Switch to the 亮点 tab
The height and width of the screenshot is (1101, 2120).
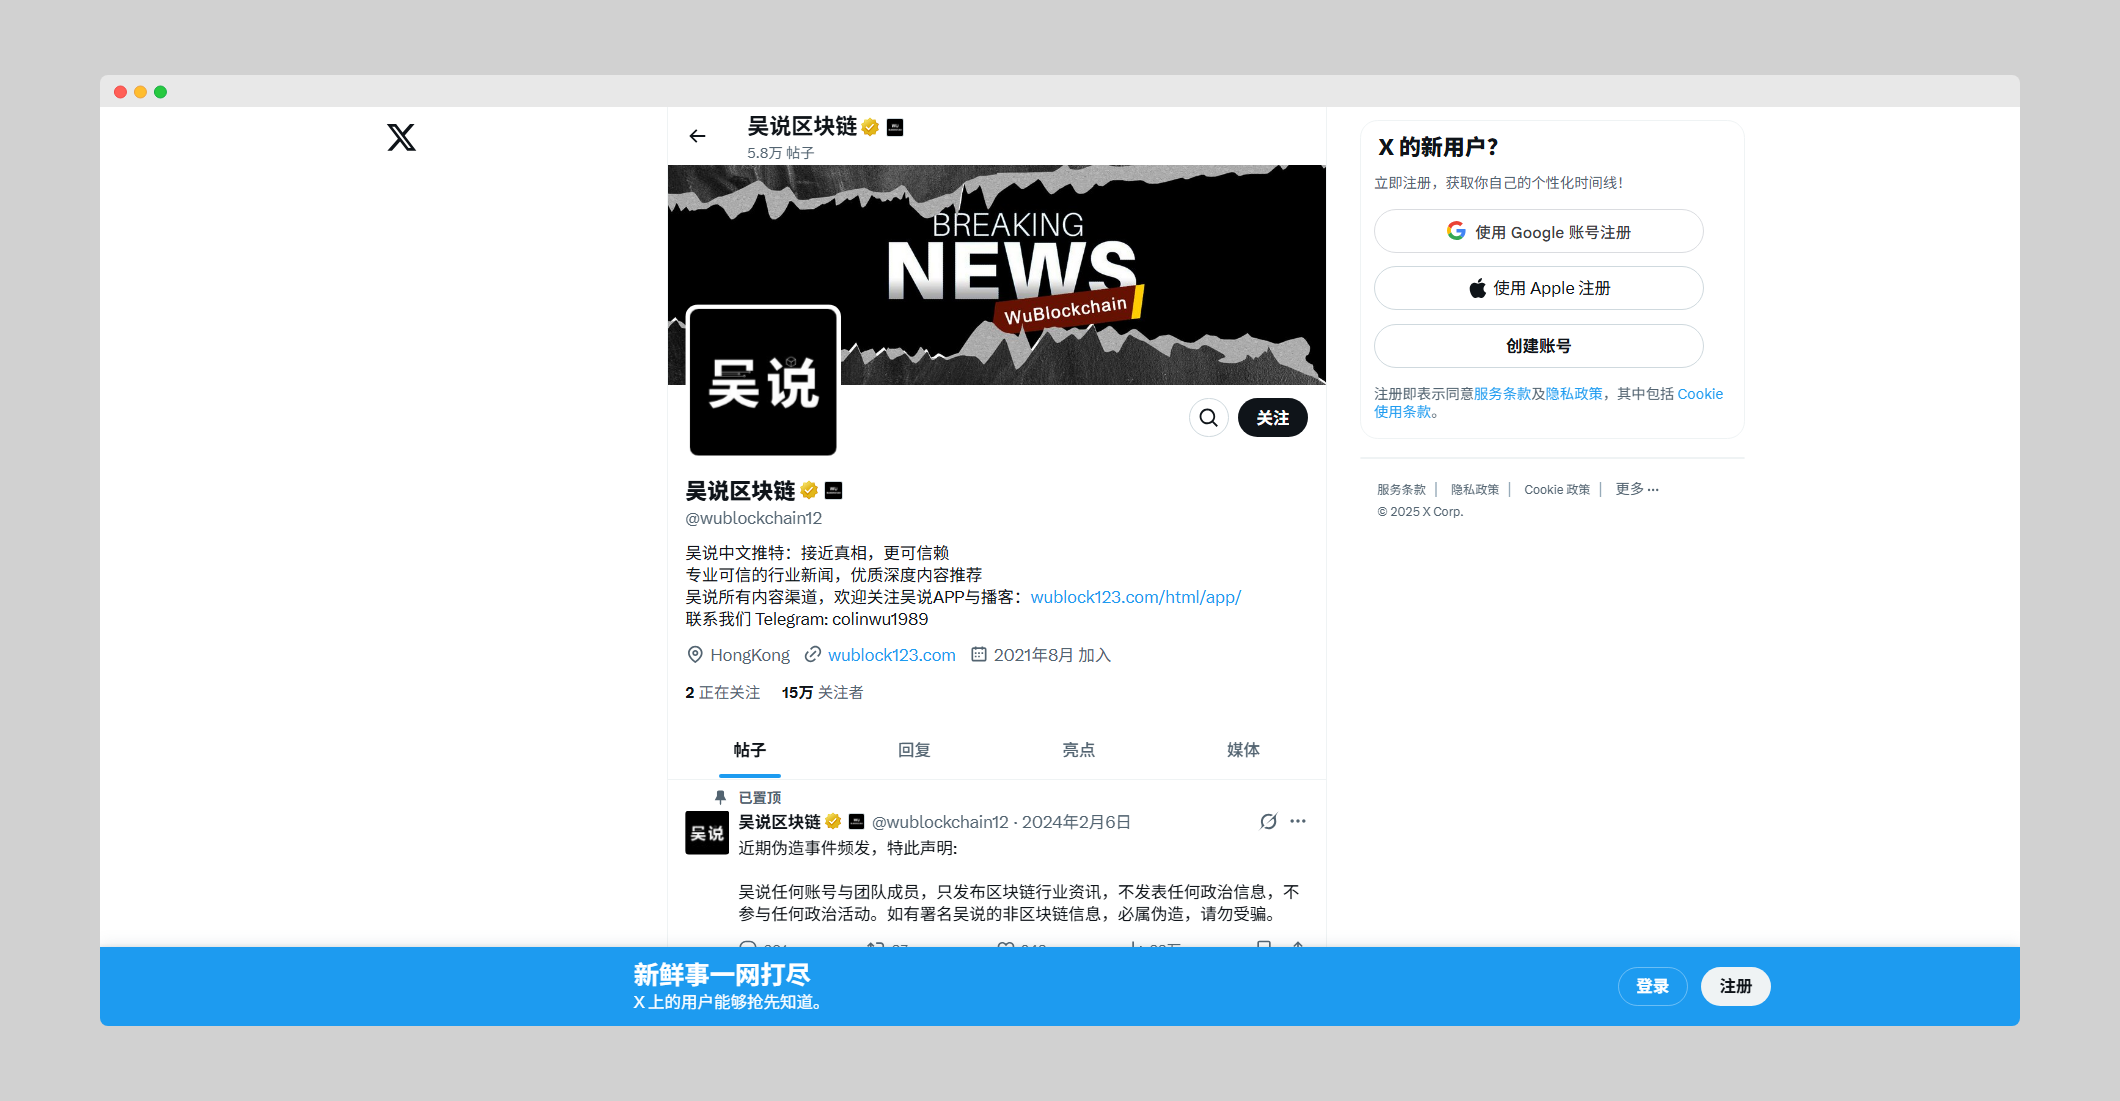point(1079,750)
